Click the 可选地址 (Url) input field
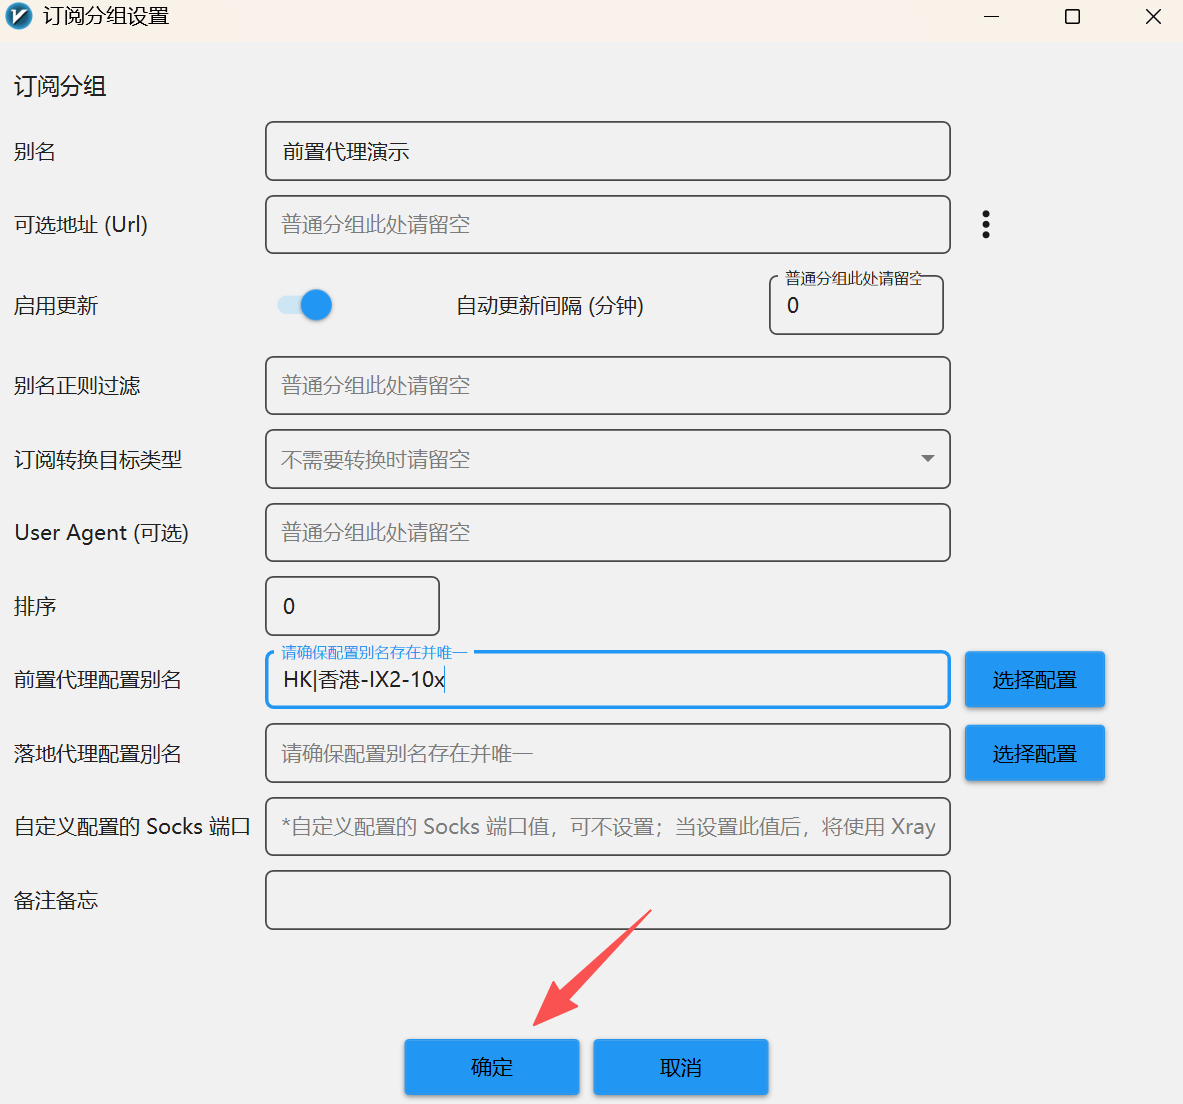 point(607,225)
